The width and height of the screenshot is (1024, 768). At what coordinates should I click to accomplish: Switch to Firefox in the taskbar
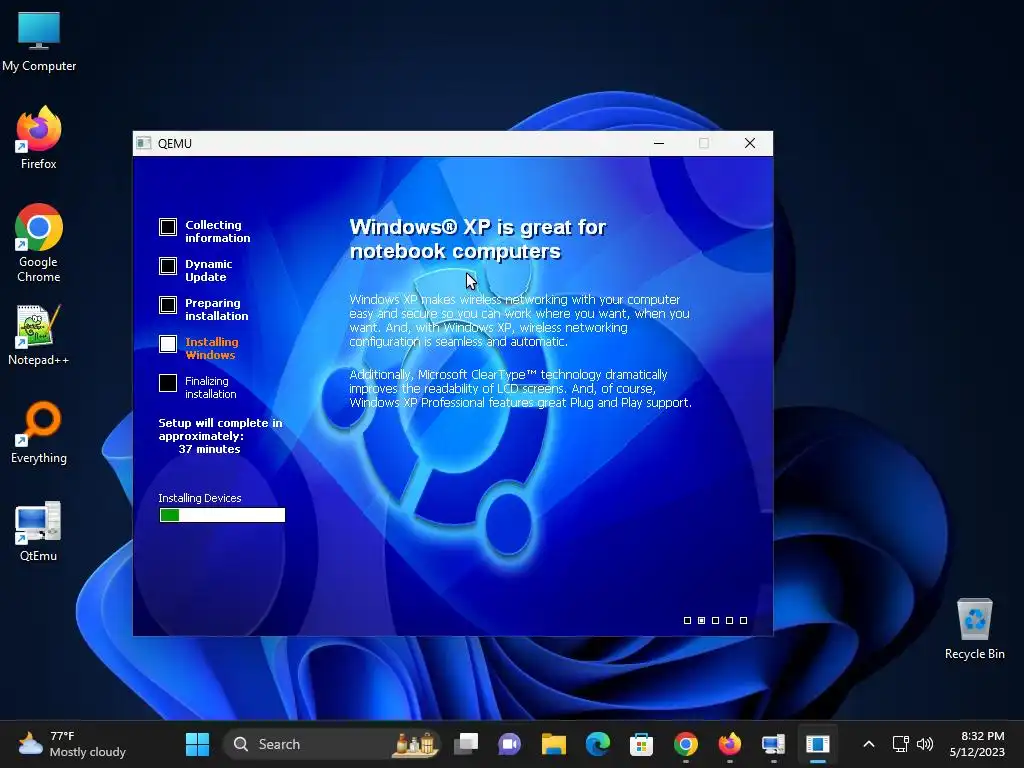click(729, 744)
